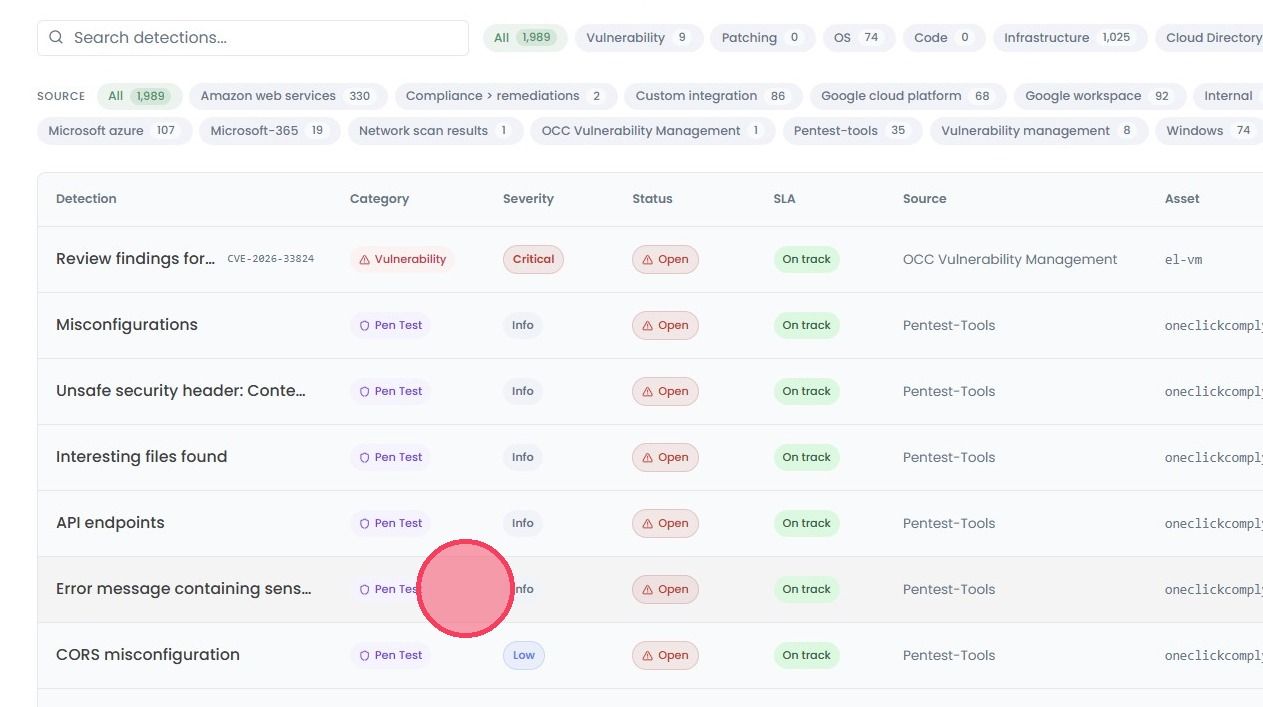Click the Open warning icon in Misconfigurations row
The height and width of the screenshot is (707, 1263).
pyautogui.click(x=648, y=325)
